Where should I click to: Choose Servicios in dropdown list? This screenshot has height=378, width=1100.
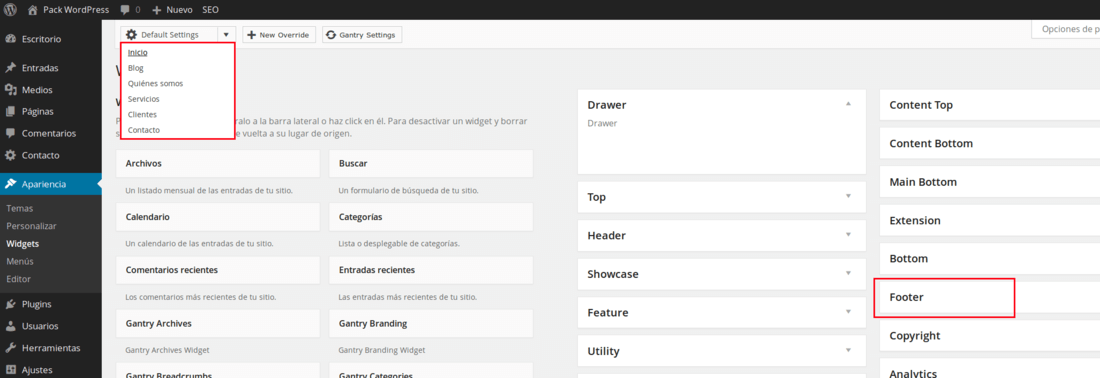143,99
